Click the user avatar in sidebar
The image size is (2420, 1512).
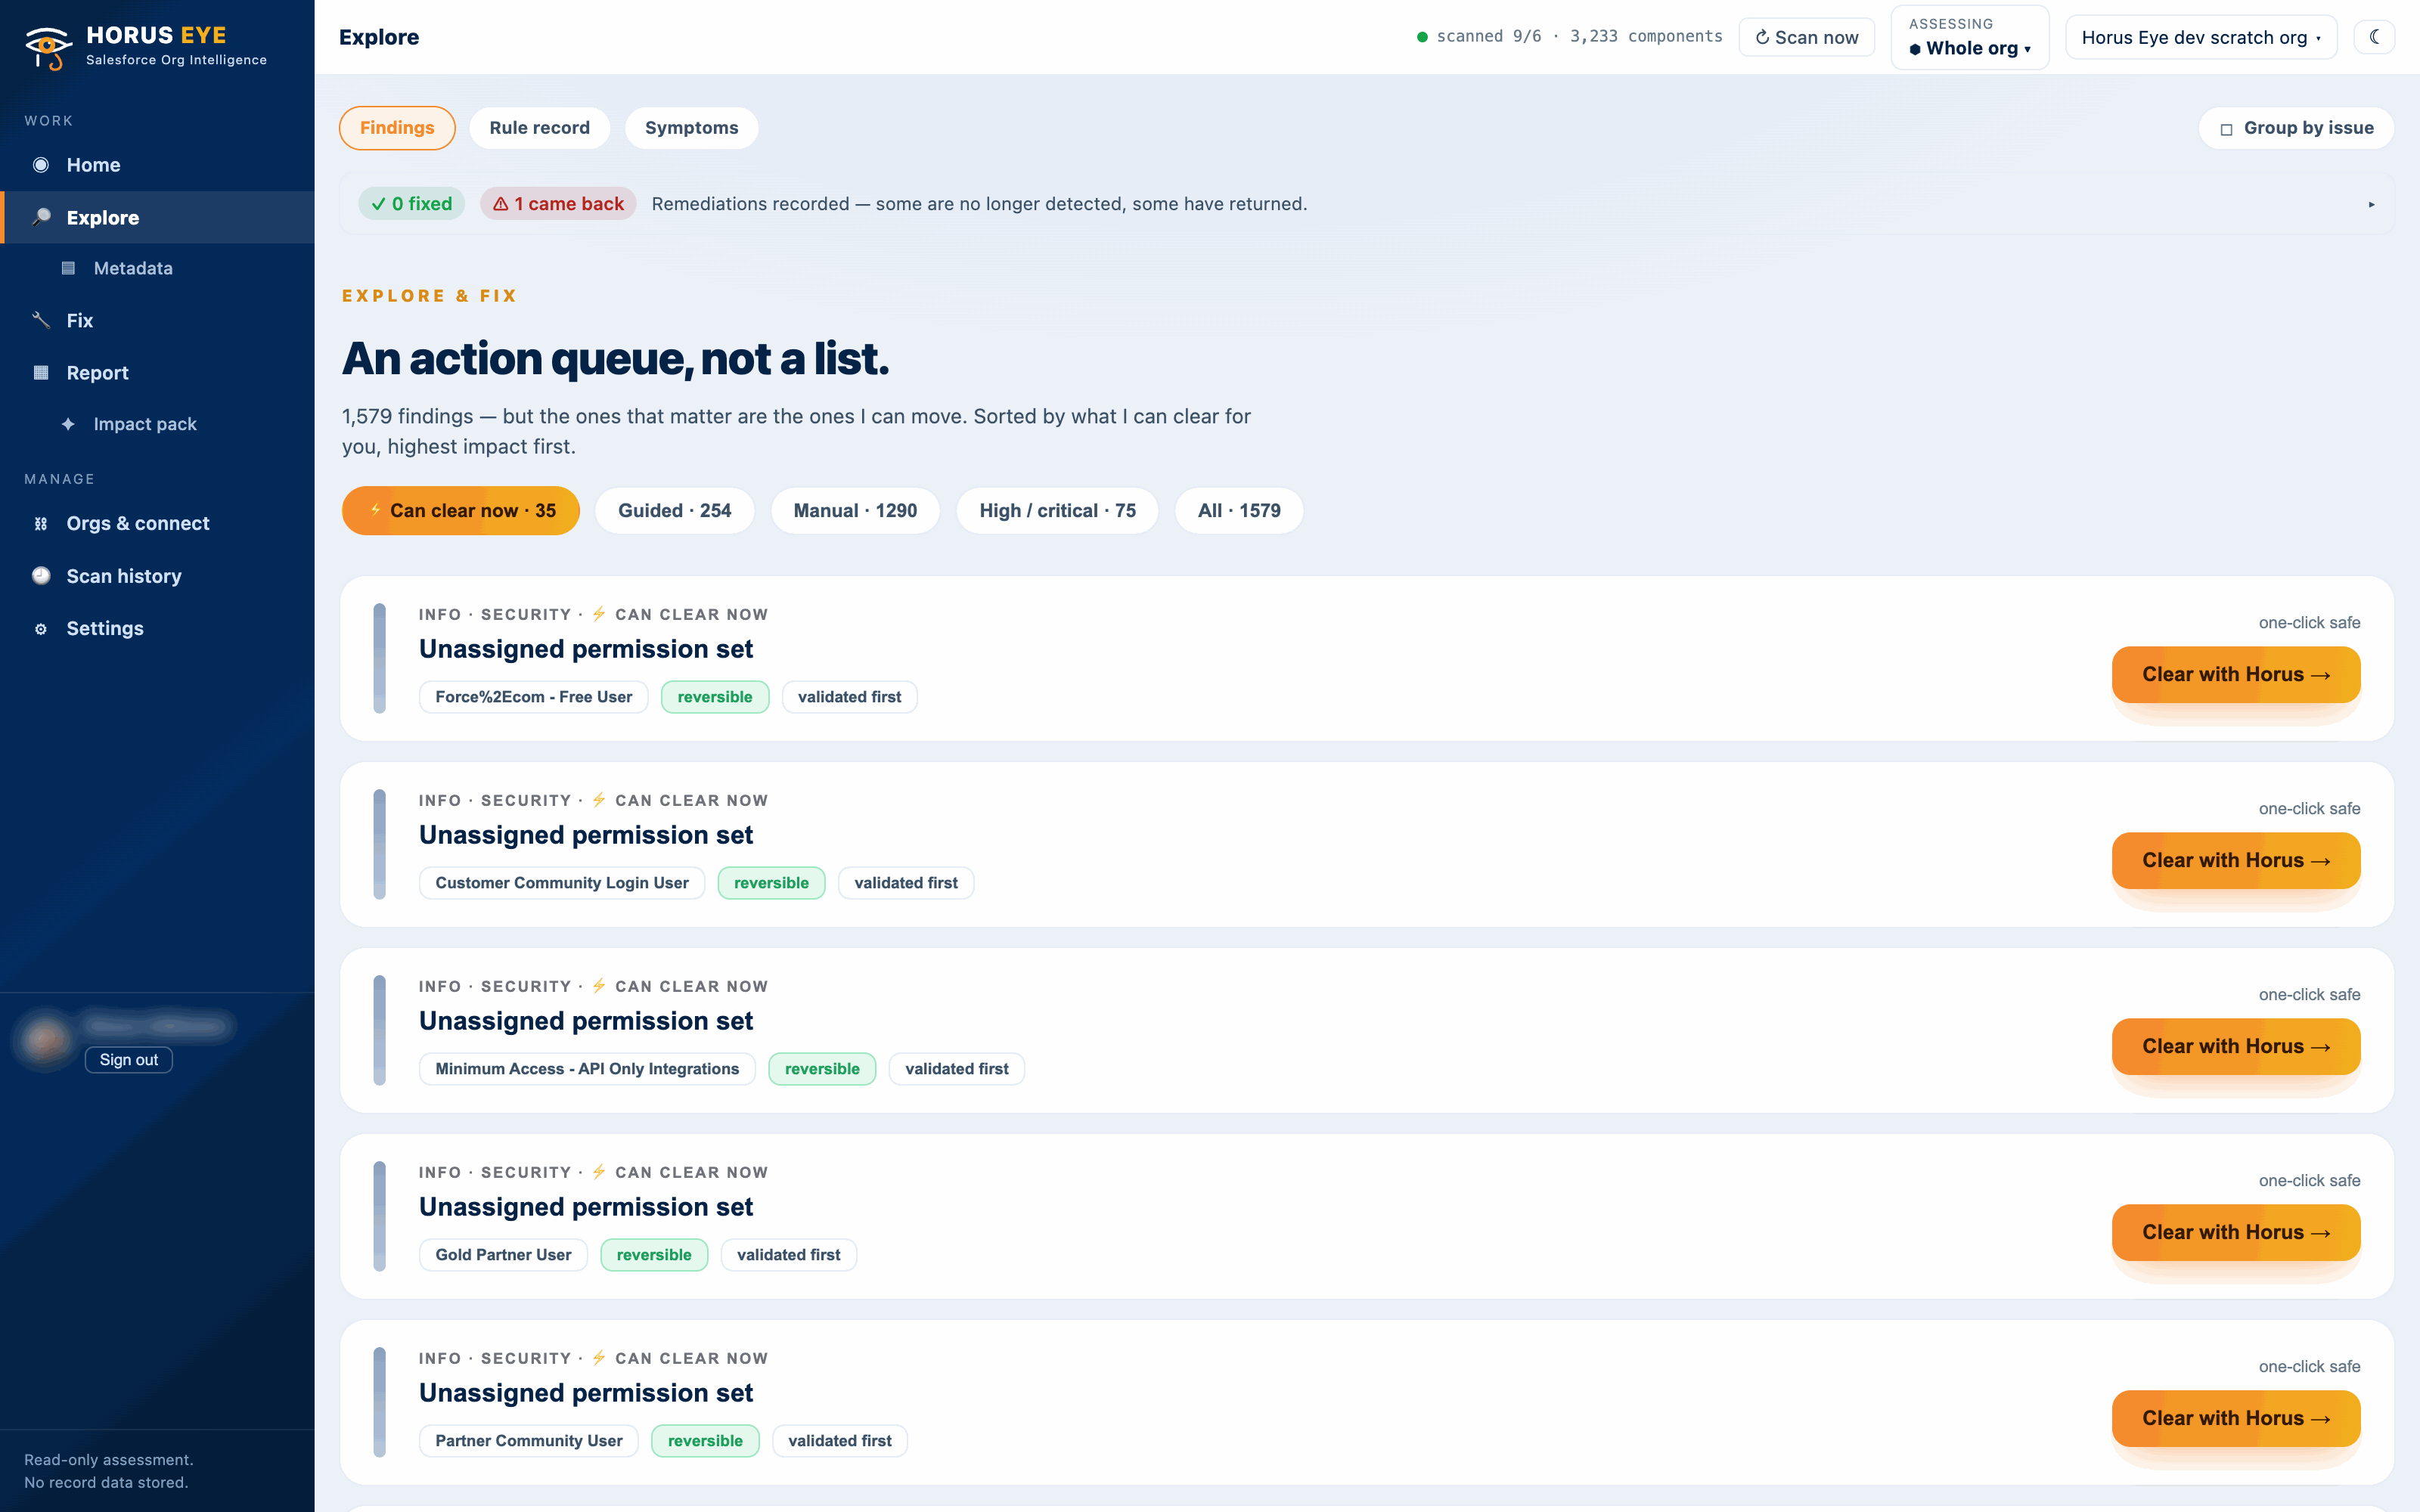click(45, 1041)
